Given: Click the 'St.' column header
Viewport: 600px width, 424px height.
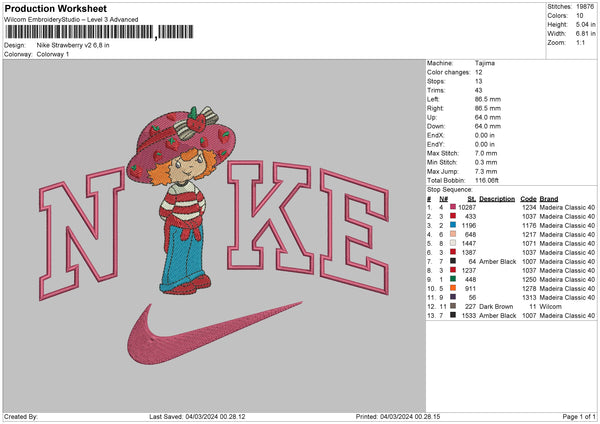Looking at the screenshot, I should pos(472,199).
